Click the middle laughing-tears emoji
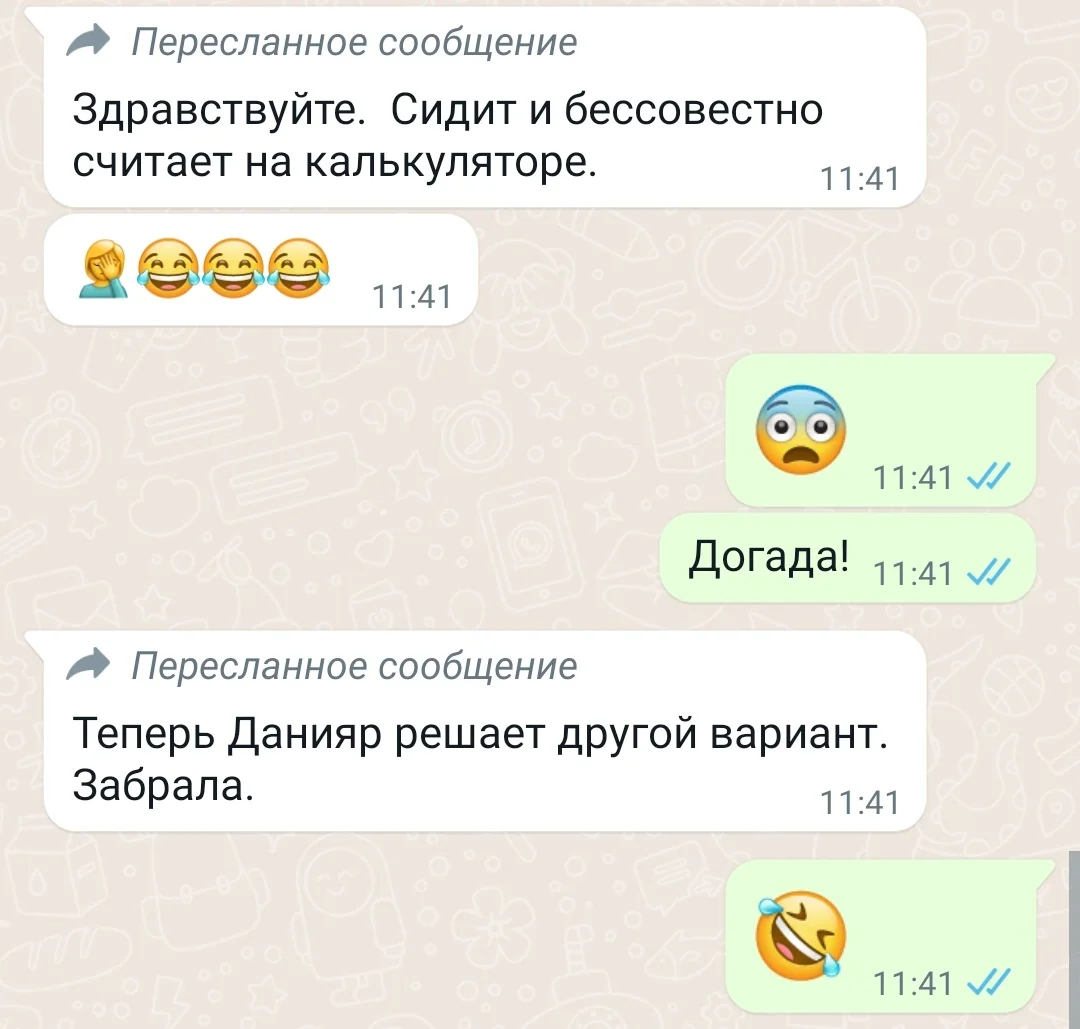The height and width of the screenshot is (1029, 1080). [233, 269]
